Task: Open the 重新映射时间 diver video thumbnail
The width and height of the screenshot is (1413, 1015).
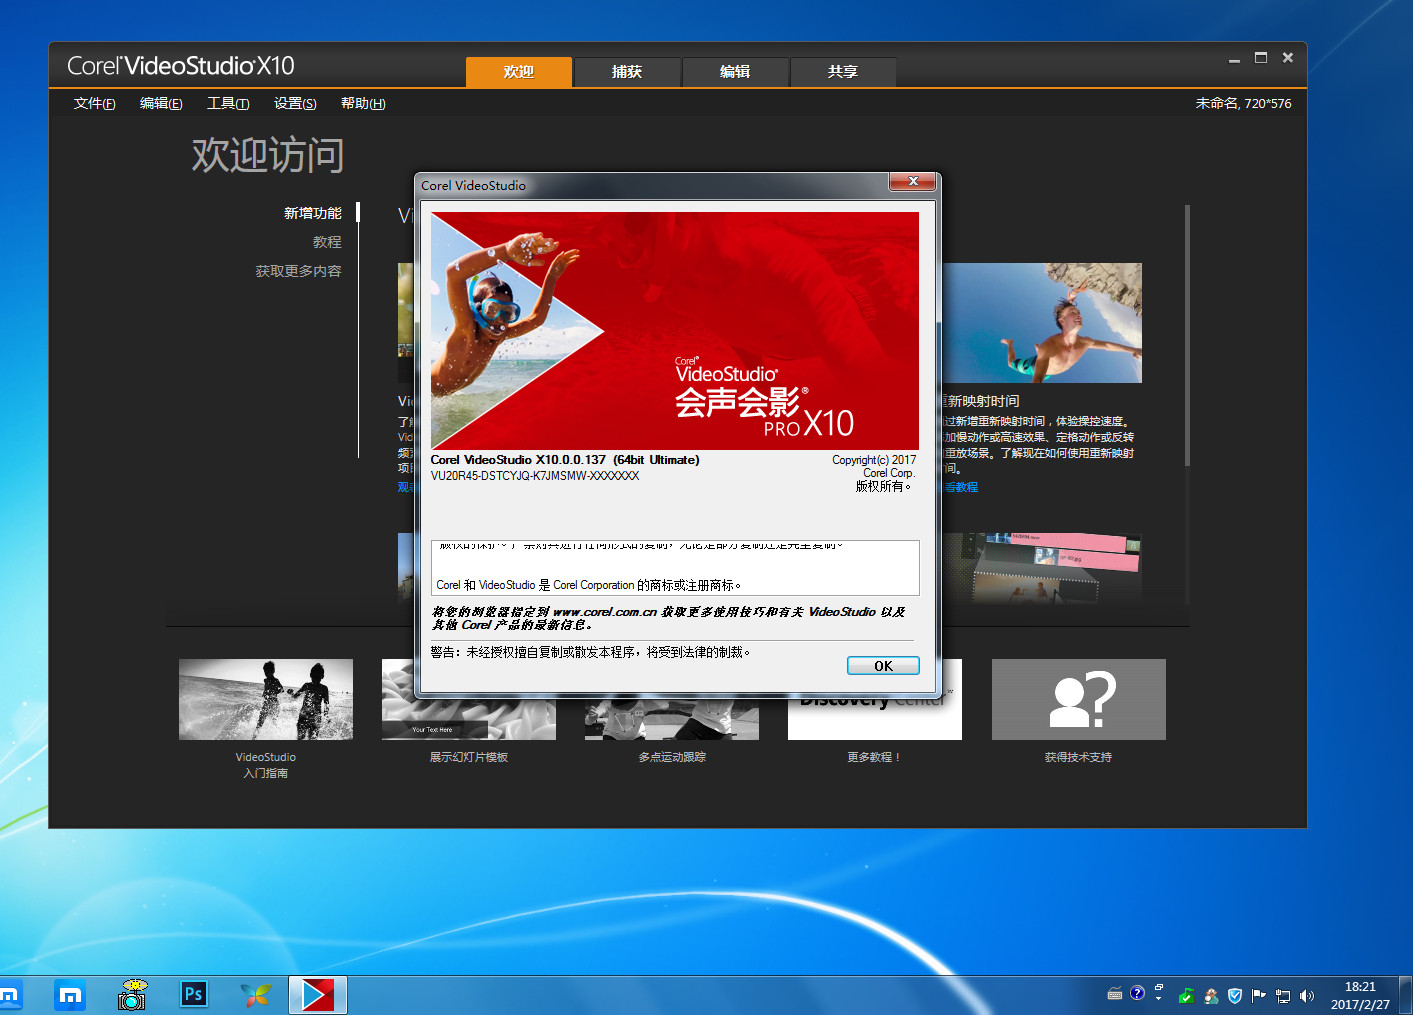Action: (x=1042, y=323)
